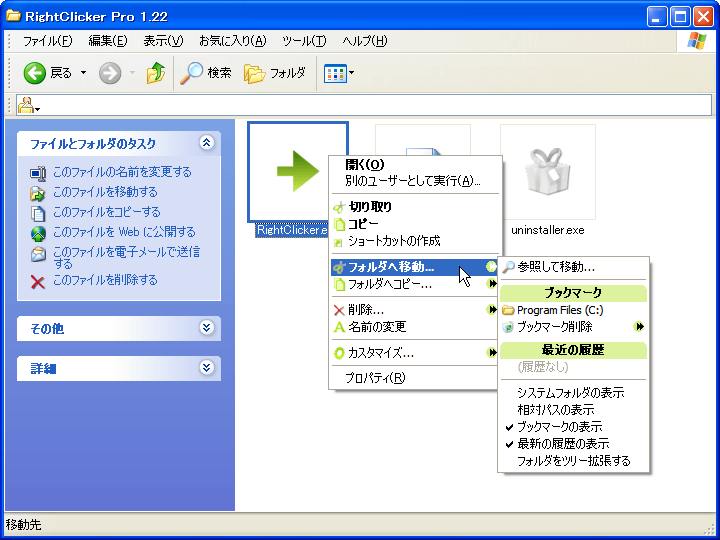Click the gear icon beside カスタマイズ...
The height and width of the screenshot is (540, 720).
pos(339,353)
